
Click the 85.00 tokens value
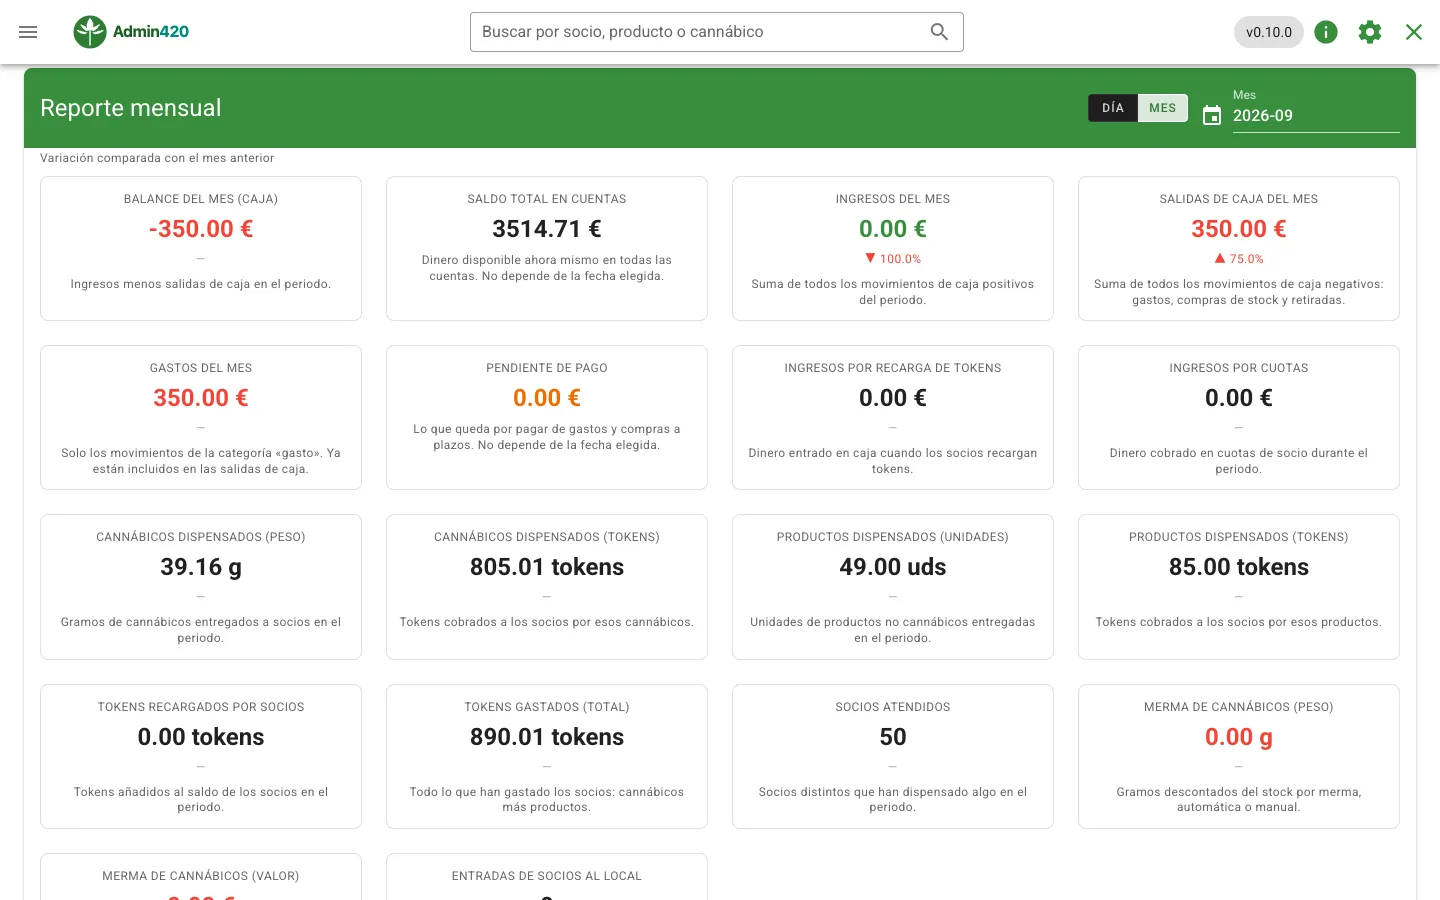point(1239,567)
